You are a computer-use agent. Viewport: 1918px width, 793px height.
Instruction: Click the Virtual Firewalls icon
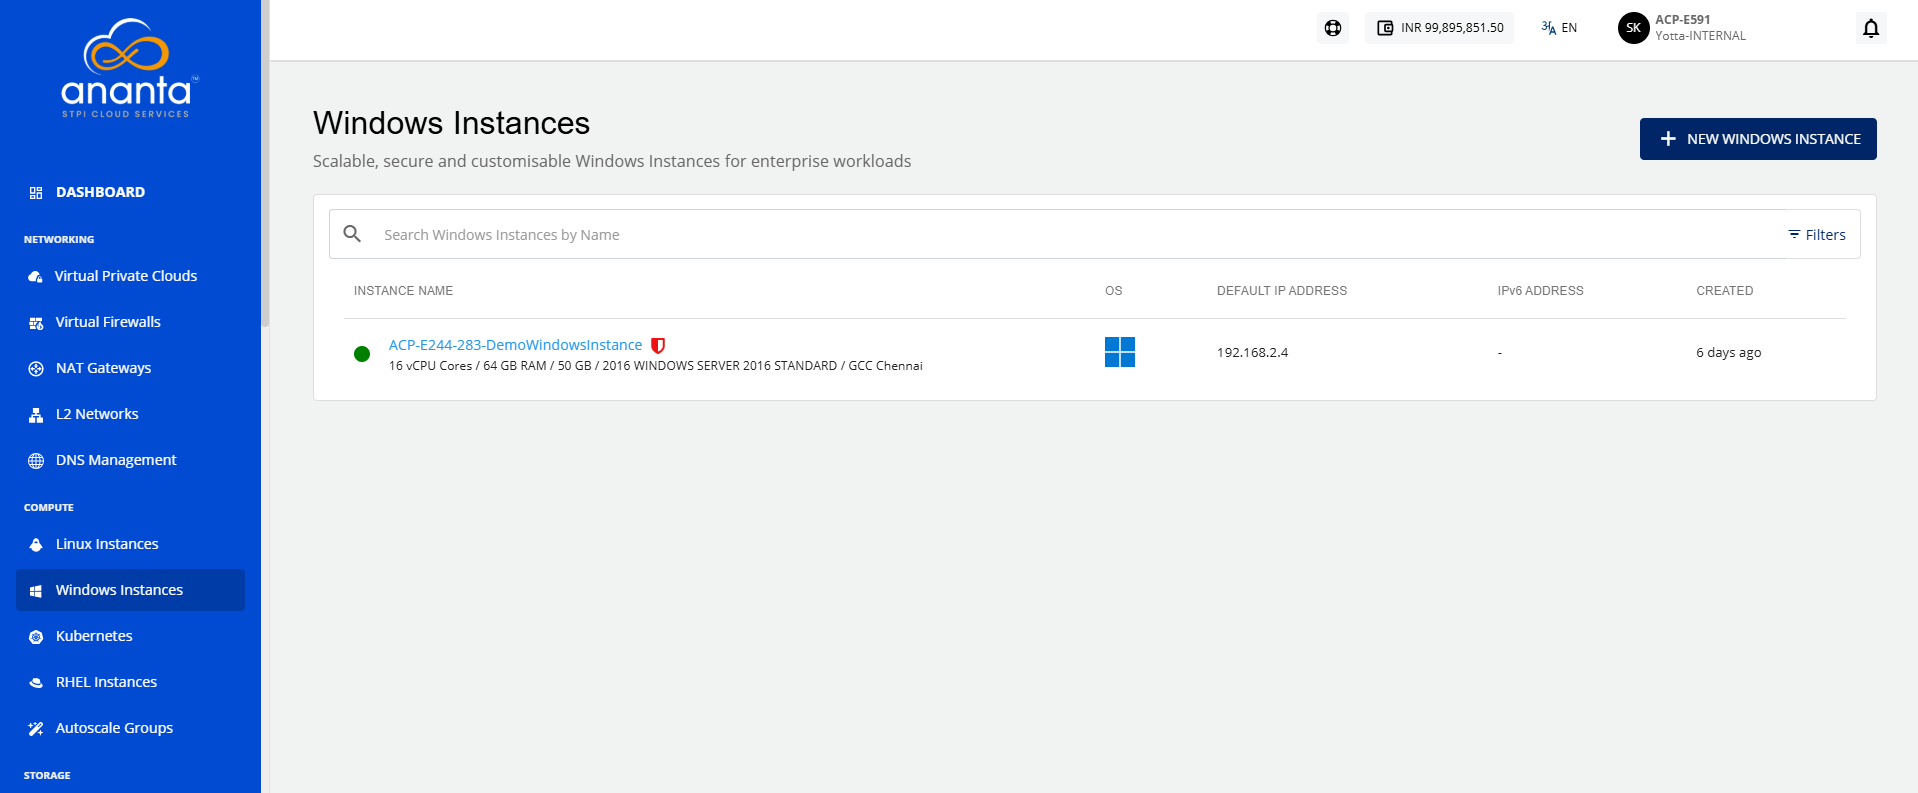pos(36,323)
